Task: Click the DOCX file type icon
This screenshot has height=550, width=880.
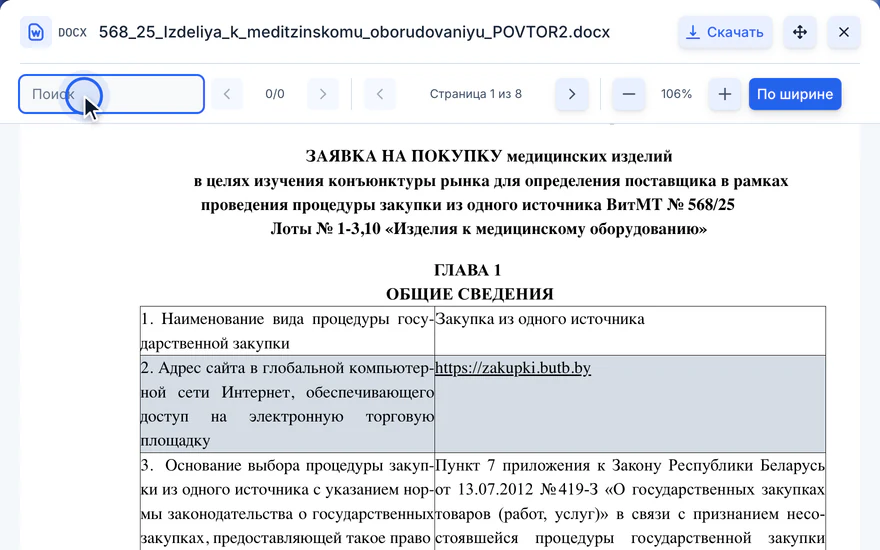Action: click(36, 33)
